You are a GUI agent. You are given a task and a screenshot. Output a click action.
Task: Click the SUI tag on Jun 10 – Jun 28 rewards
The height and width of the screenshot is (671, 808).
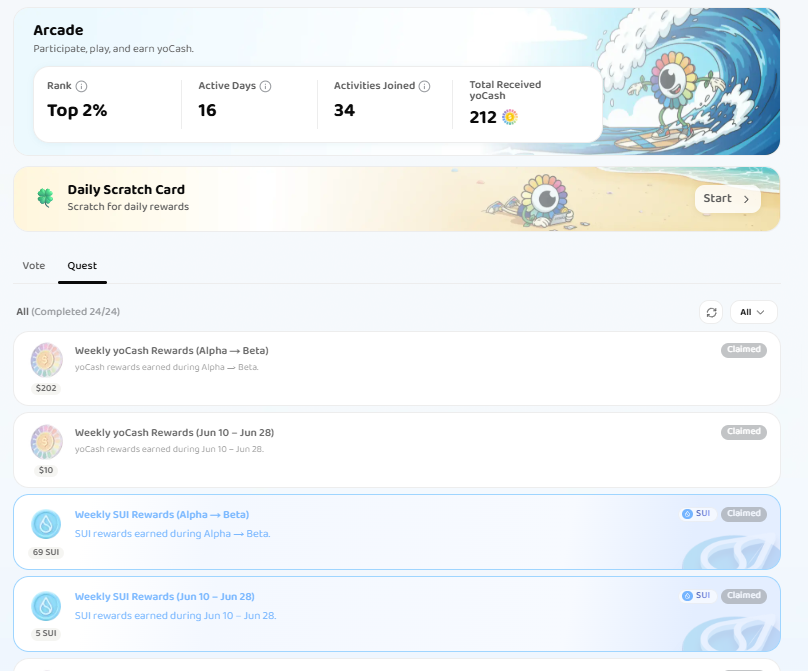(x=697, y=595)
